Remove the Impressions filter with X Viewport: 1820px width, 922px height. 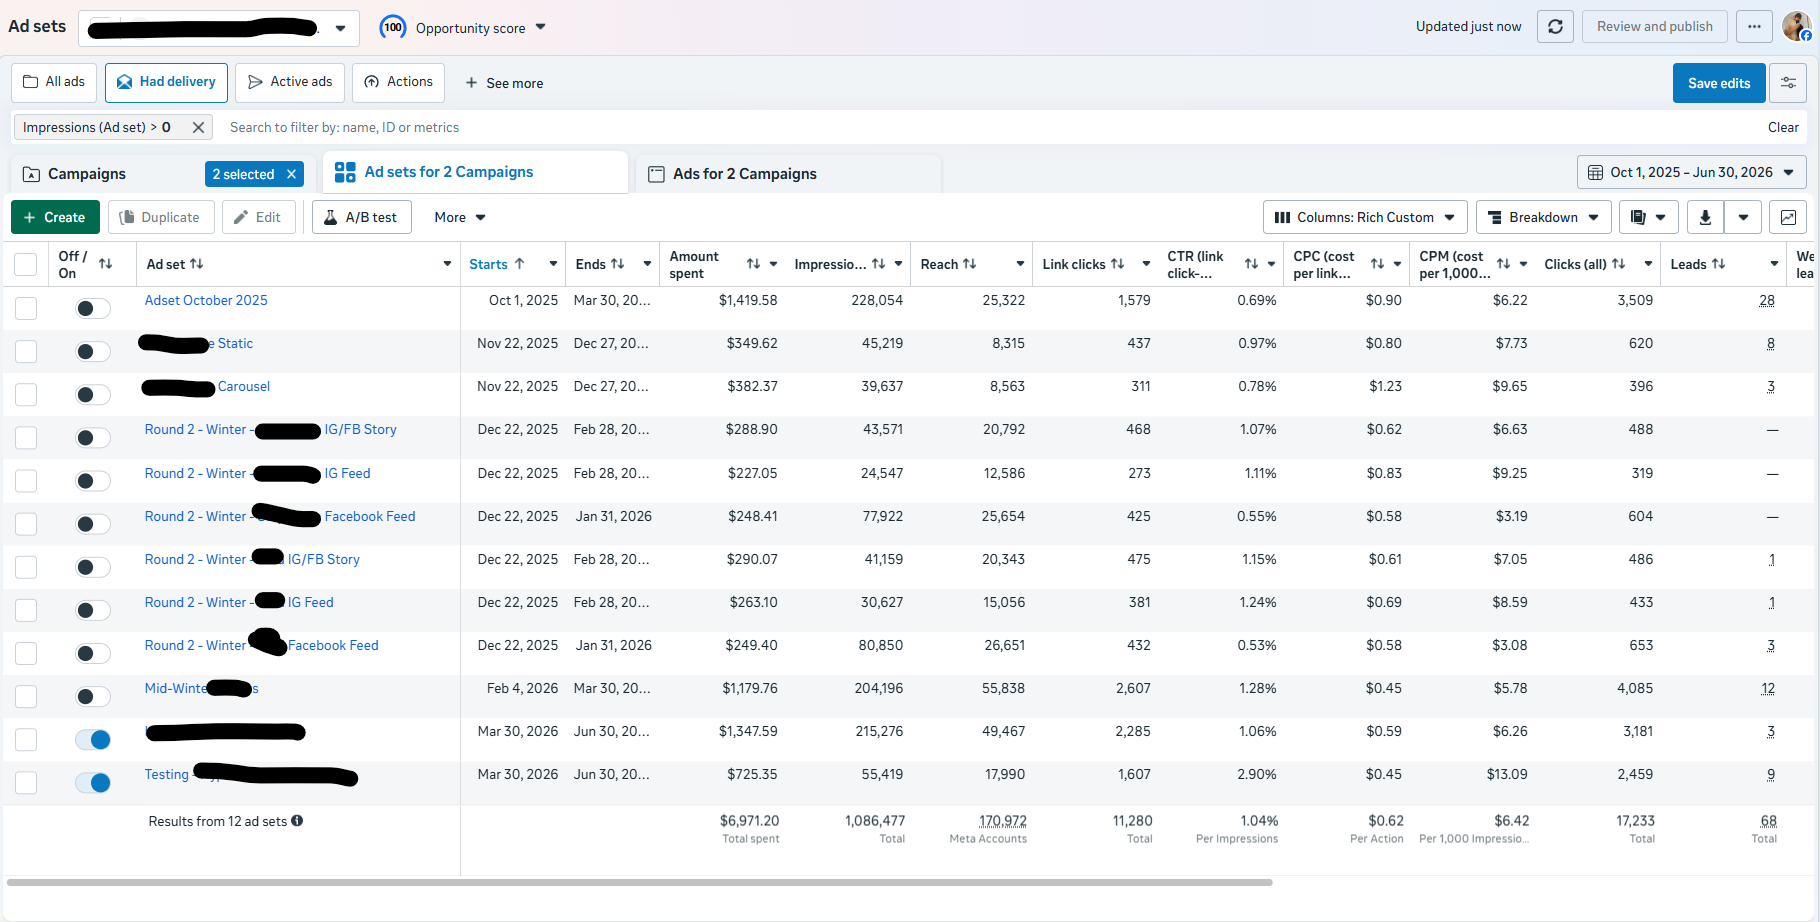click(198, 127)
